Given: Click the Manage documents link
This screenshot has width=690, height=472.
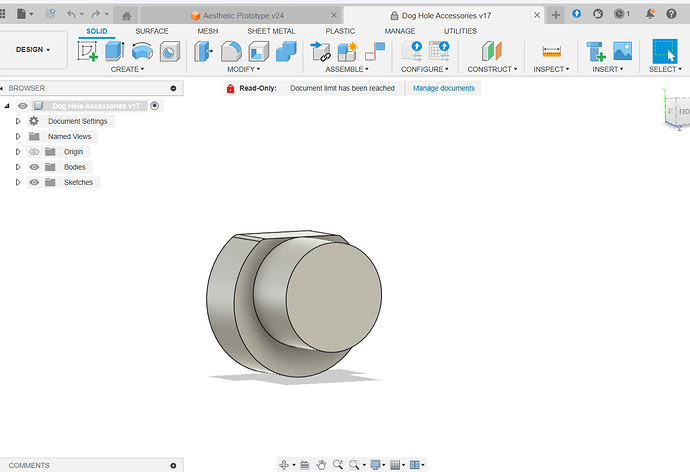Looking at the screenshot, I should (x=444, y=88).
